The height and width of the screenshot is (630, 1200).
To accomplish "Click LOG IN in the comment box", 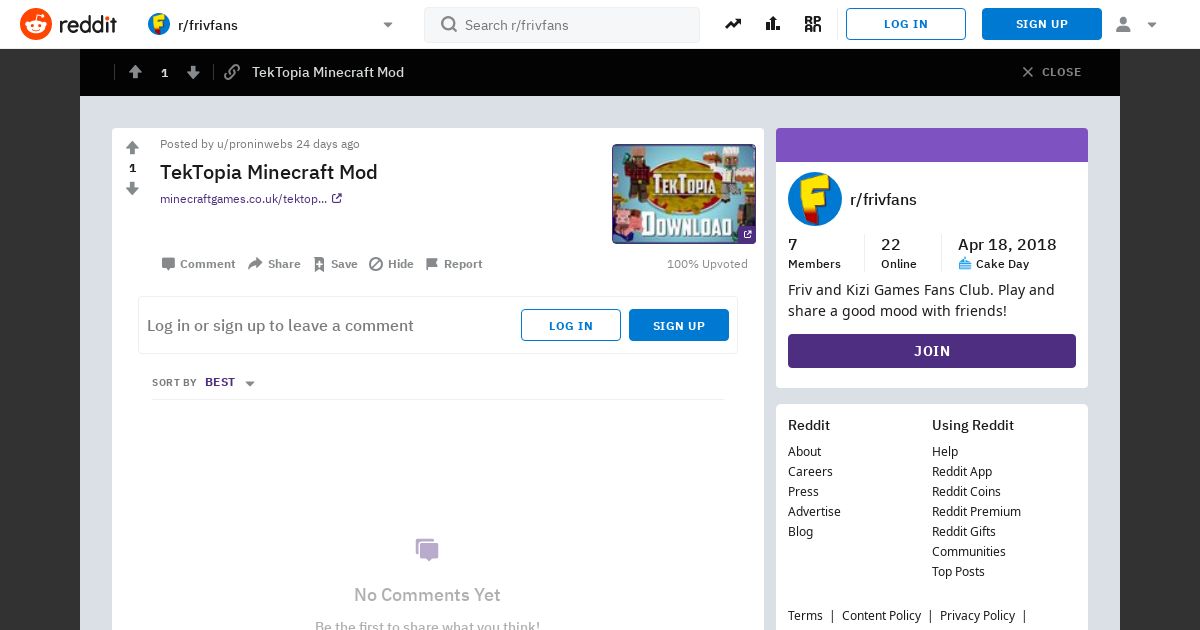I will pyautogui.click(x=571, y=325).
